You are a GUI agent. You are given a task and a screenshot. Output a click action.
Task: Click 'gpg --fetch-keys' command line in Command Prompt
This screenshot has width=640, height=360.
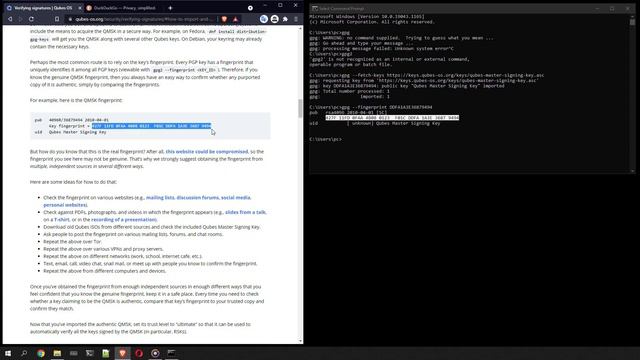click(x=427, y=75)
